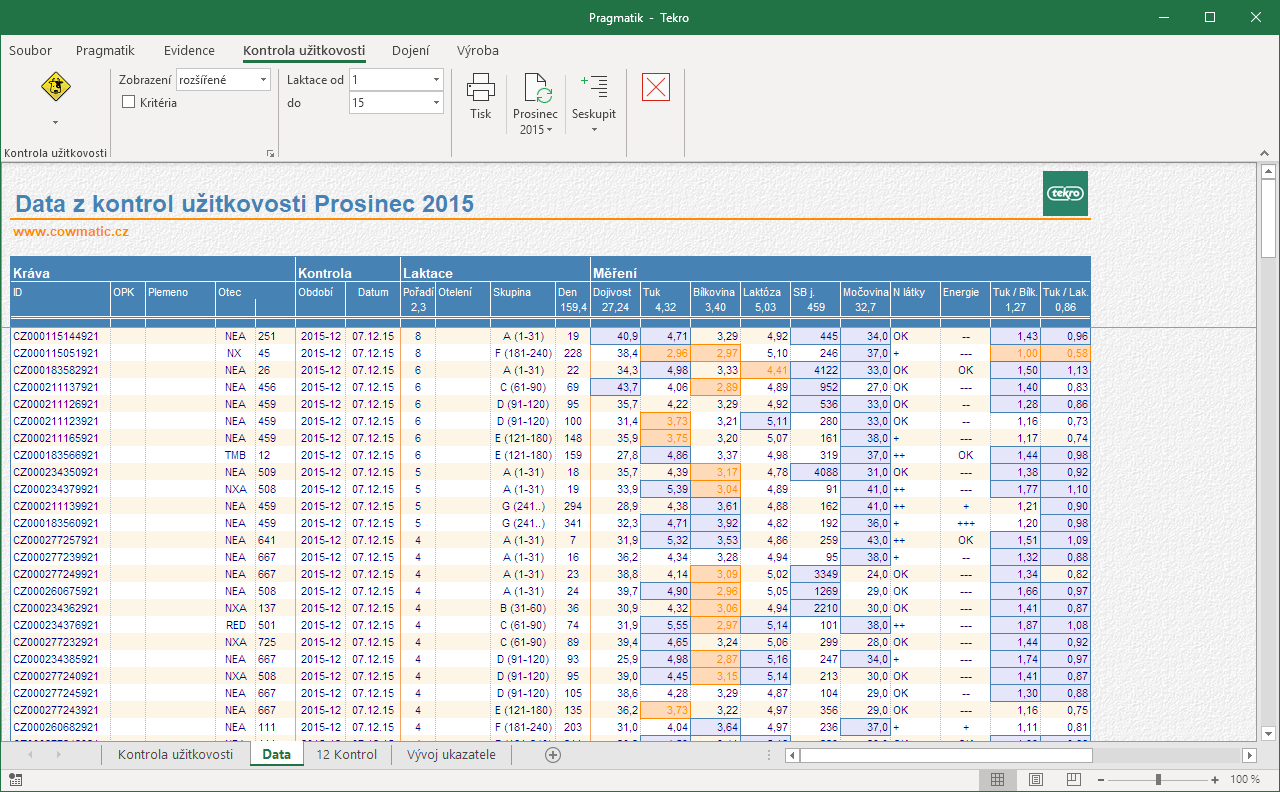Image resolution: width=1280 pixels, height=792 pixels.
Task: Click the Tisk printer icon
Action: coord(481,87)
